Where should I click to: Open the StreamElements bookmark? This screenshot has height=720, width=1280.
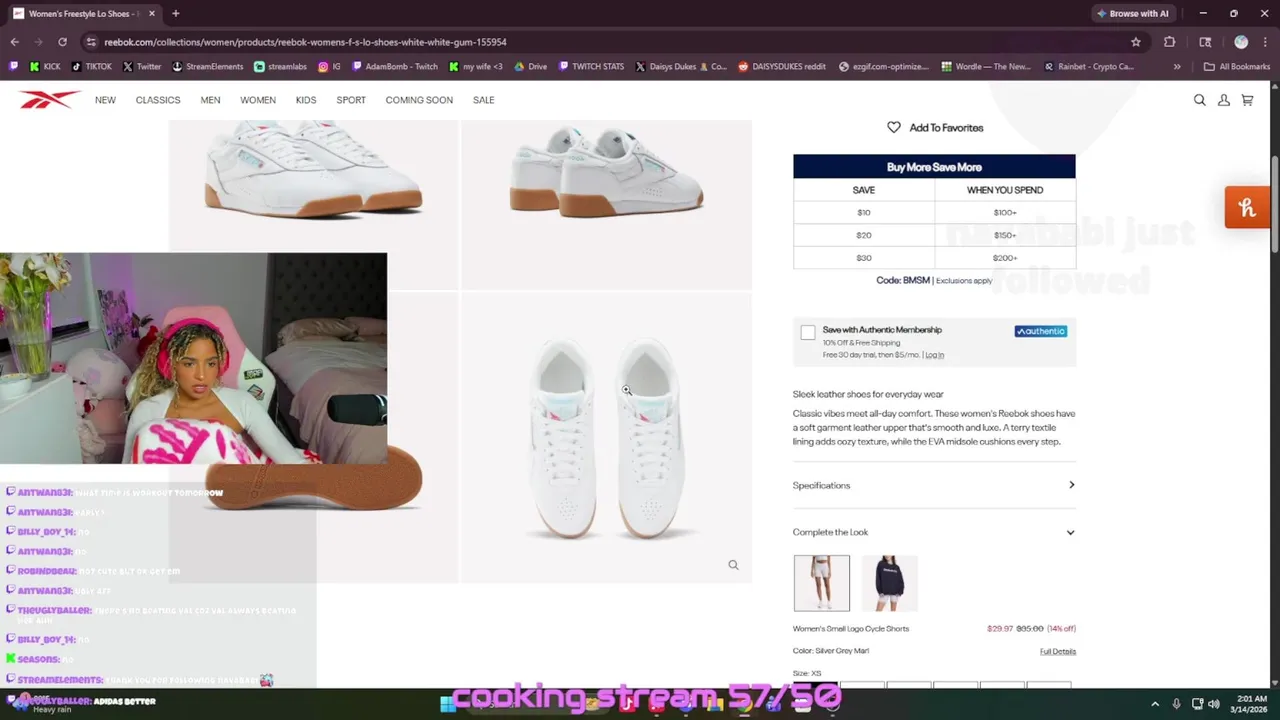click(208, 67)
